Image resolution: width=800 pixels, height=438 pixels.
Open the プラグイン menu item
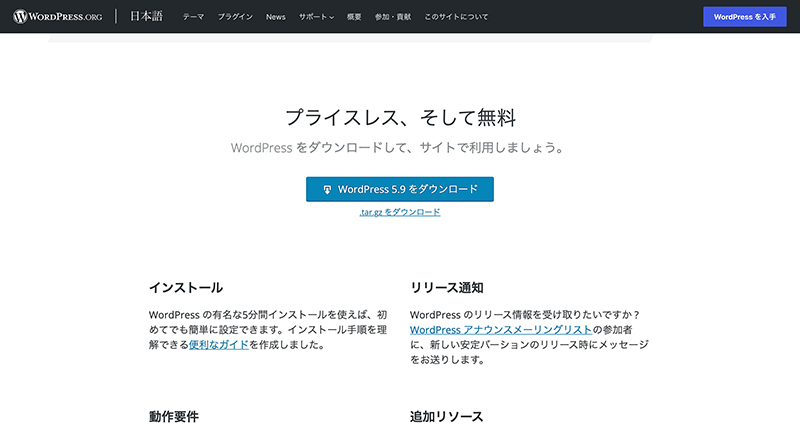point(235,17)
